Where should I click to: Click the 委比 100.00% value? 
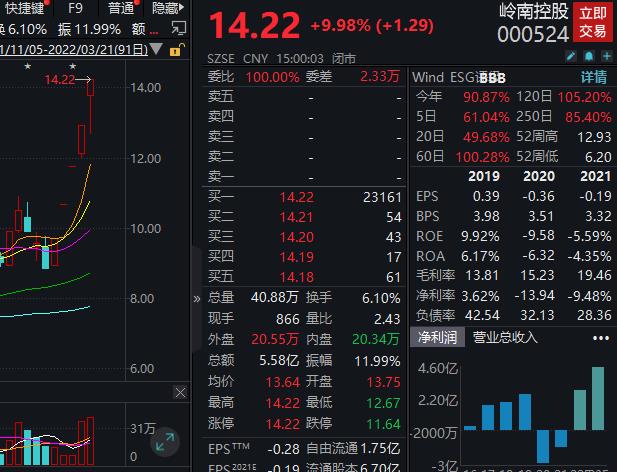point(272,77)
